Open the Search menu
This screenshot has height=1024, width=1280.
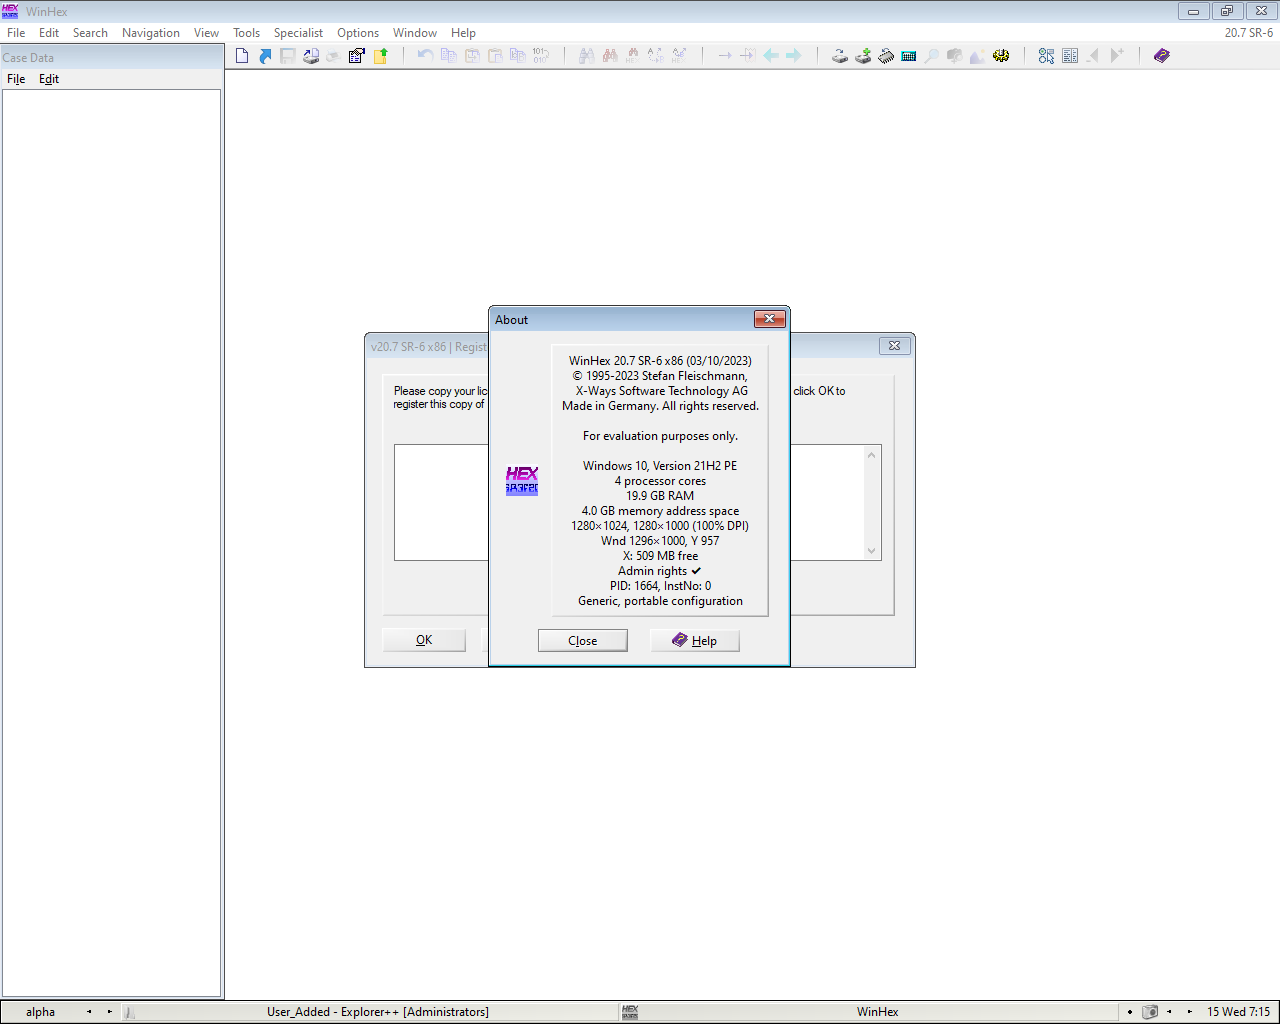(x=90, y=33)
